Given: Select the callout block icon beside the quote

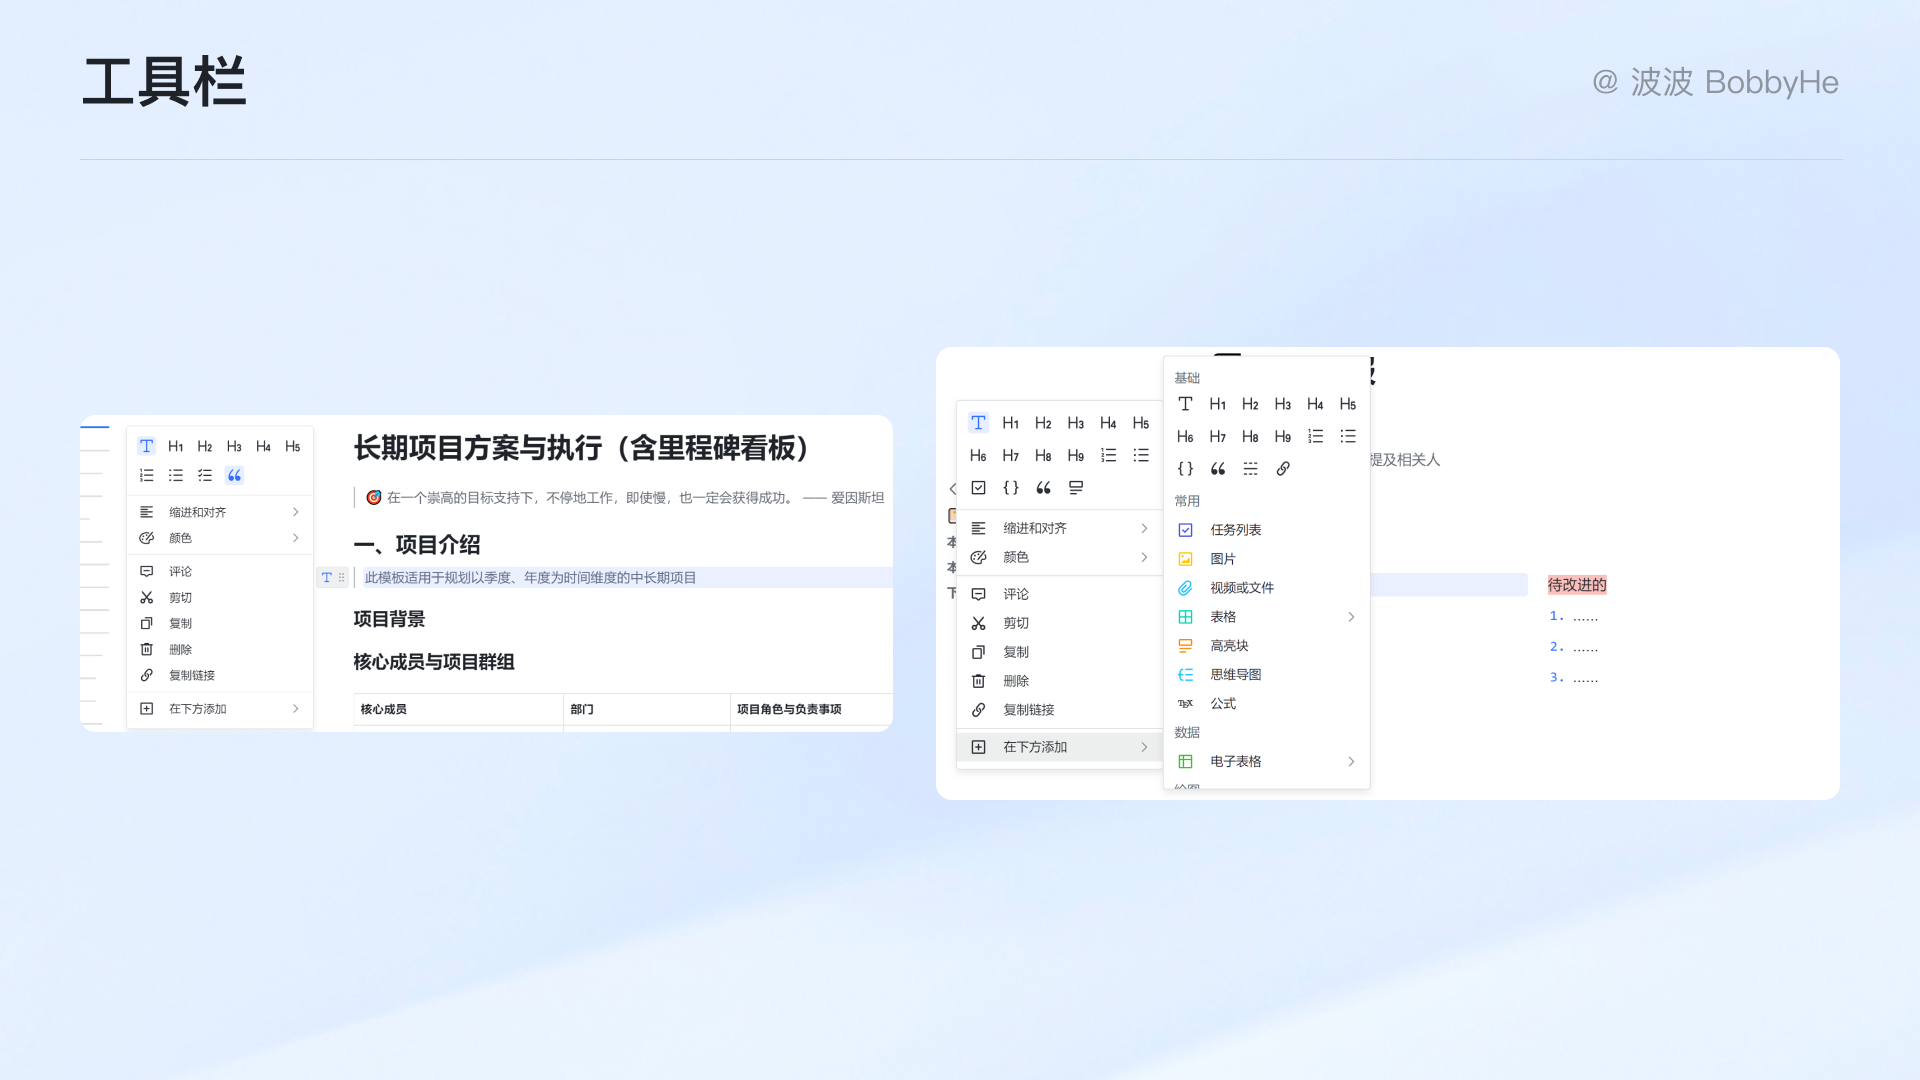Looking at the screenshot, I should [x=1076, y=488].
